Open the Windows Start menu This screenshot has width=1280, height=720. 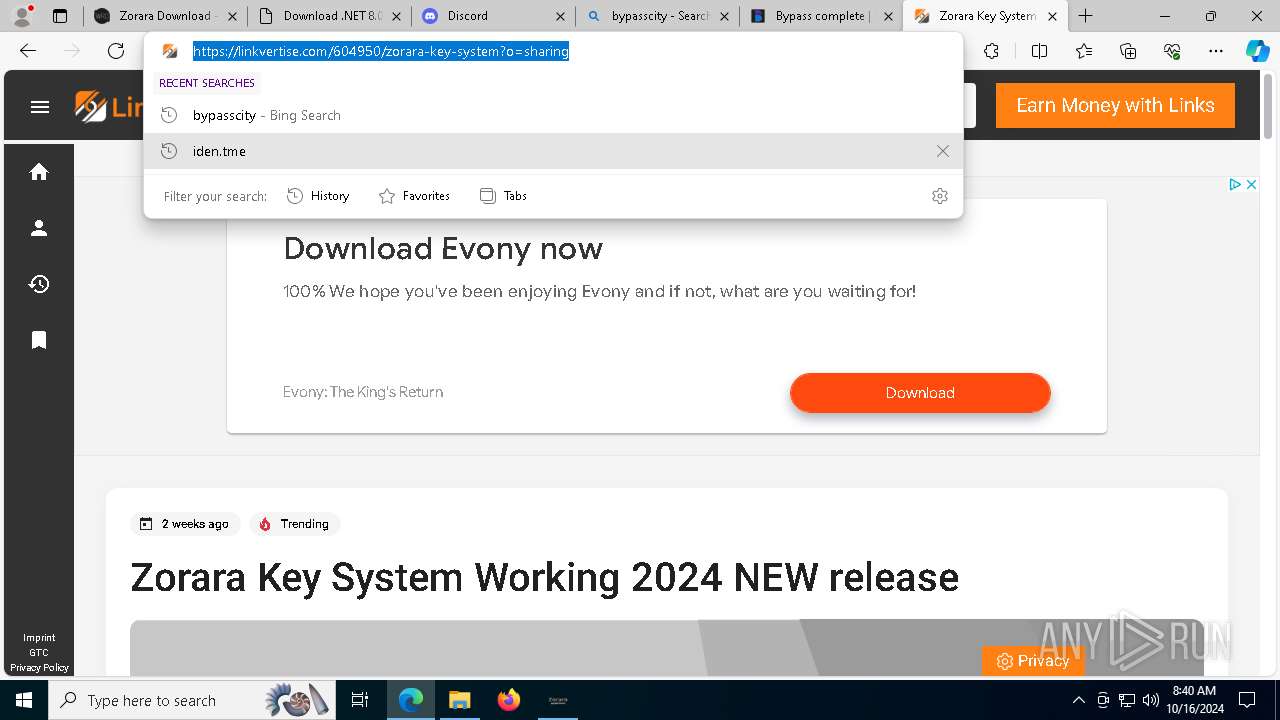[x=24, y=700]
